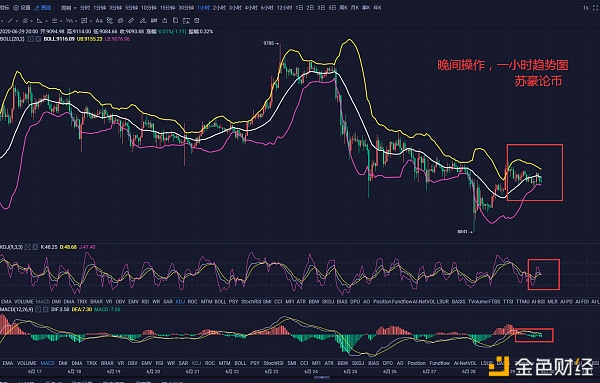Select the Aa text annotation tool

click(x=99, y=21)
